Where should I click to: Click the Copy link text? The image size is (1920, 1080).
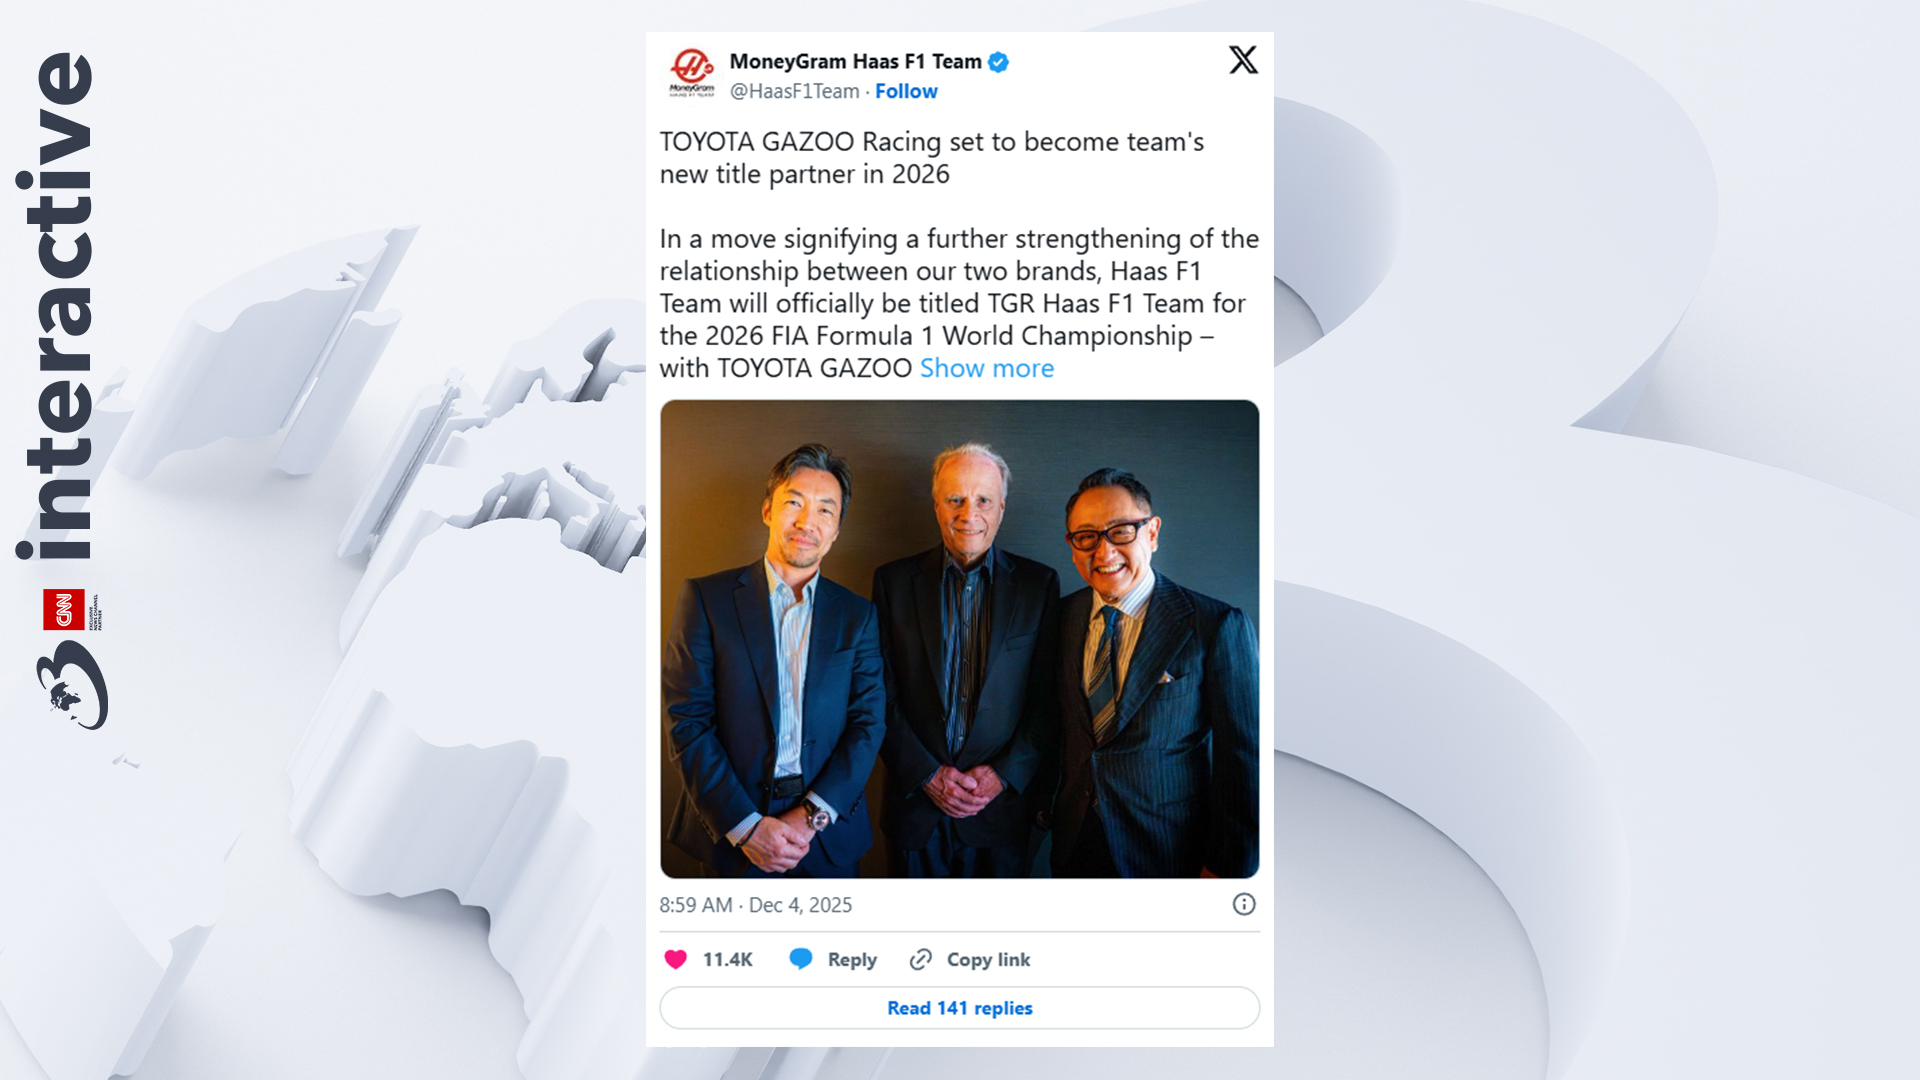(x=988, y=960)
